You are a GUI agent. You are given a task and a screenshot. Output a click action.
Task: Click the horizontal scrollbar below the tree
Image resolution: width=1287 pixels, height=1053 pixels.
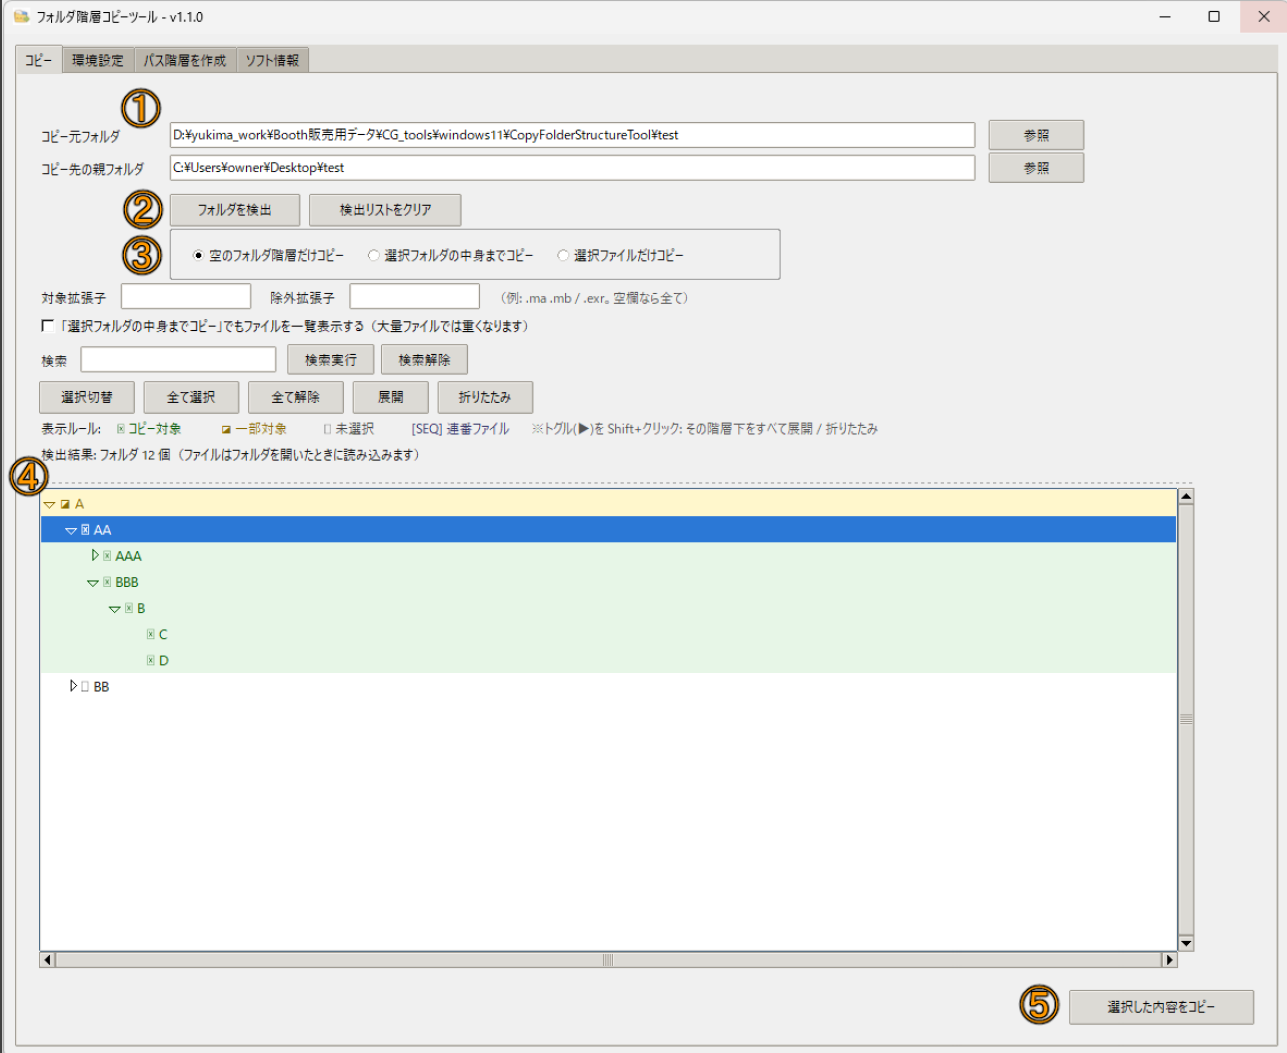[x=608, y=960]
